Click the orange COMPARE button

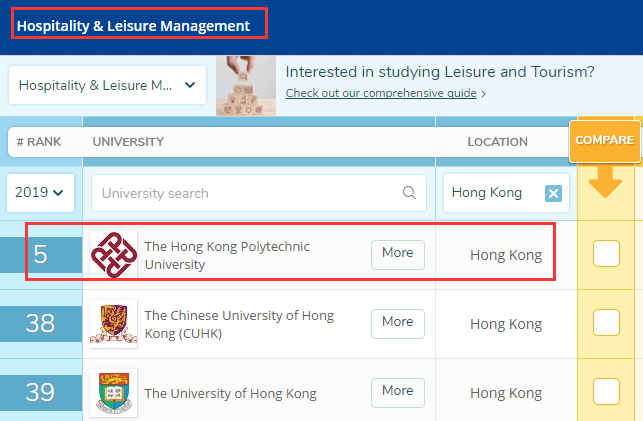click(x=604, y=141)
